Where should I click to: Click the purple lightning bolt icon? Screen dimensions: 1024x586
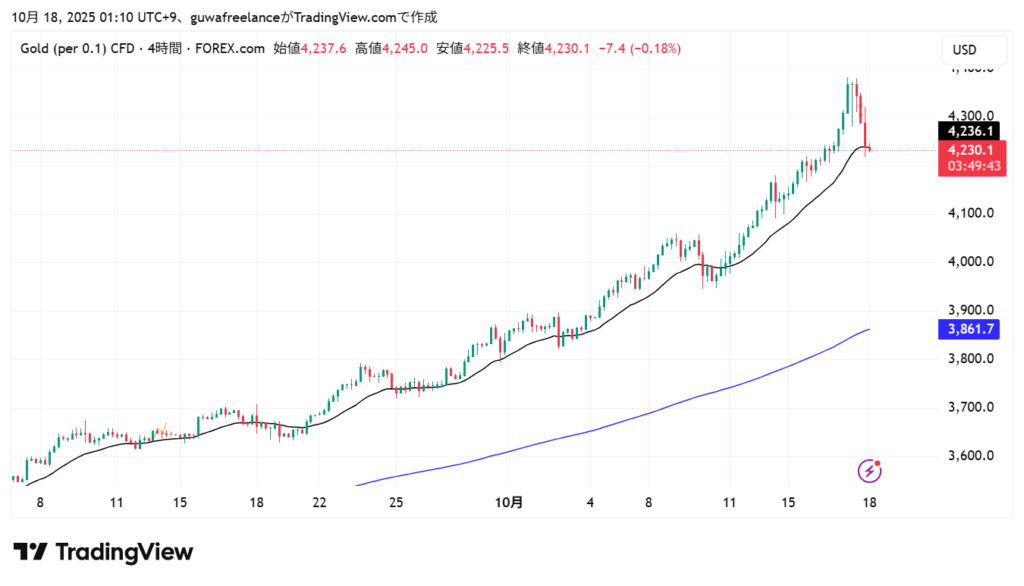tap(870, 470)
